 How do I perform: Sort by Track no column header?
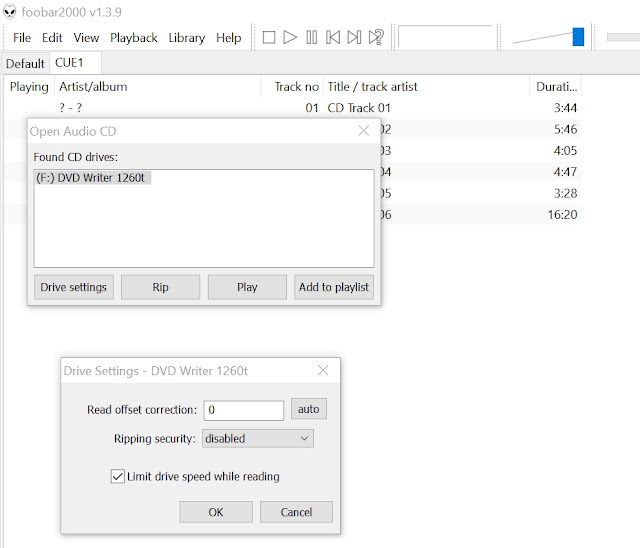[x=292, y=87]
